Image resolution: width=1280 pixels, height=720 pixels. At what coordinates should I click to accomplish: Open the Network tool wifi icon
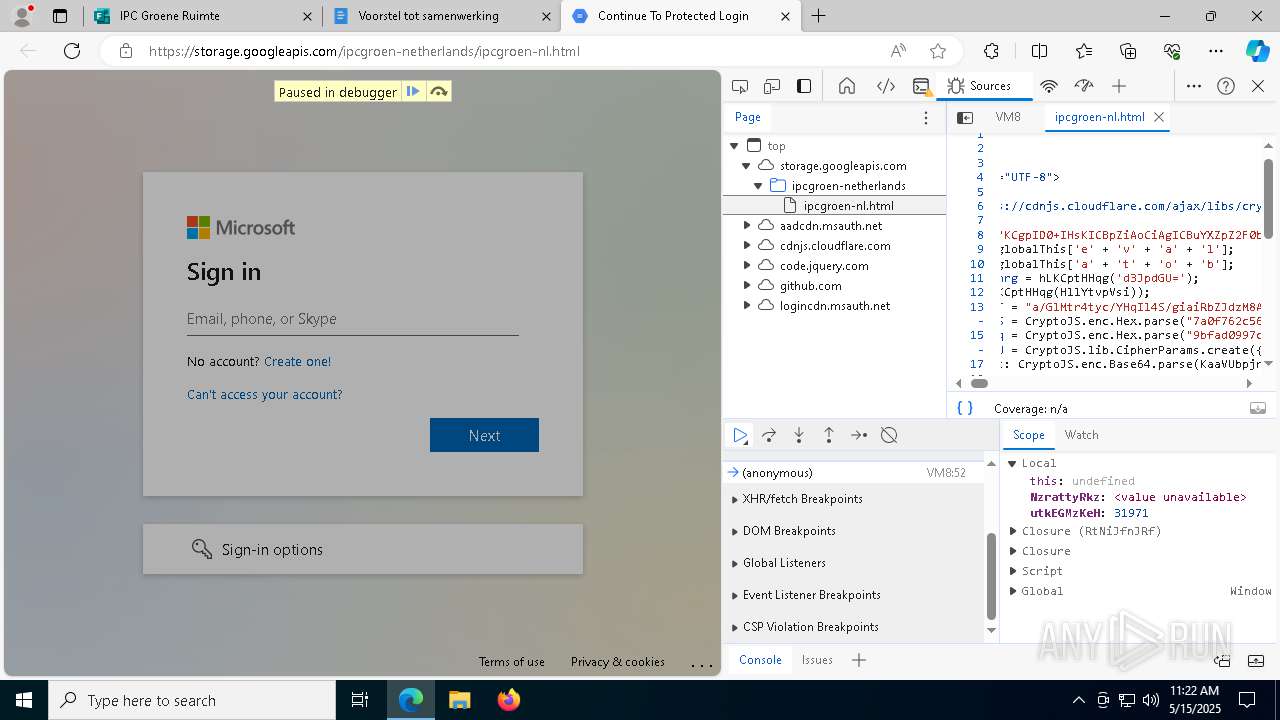[x=1049, y=86]
